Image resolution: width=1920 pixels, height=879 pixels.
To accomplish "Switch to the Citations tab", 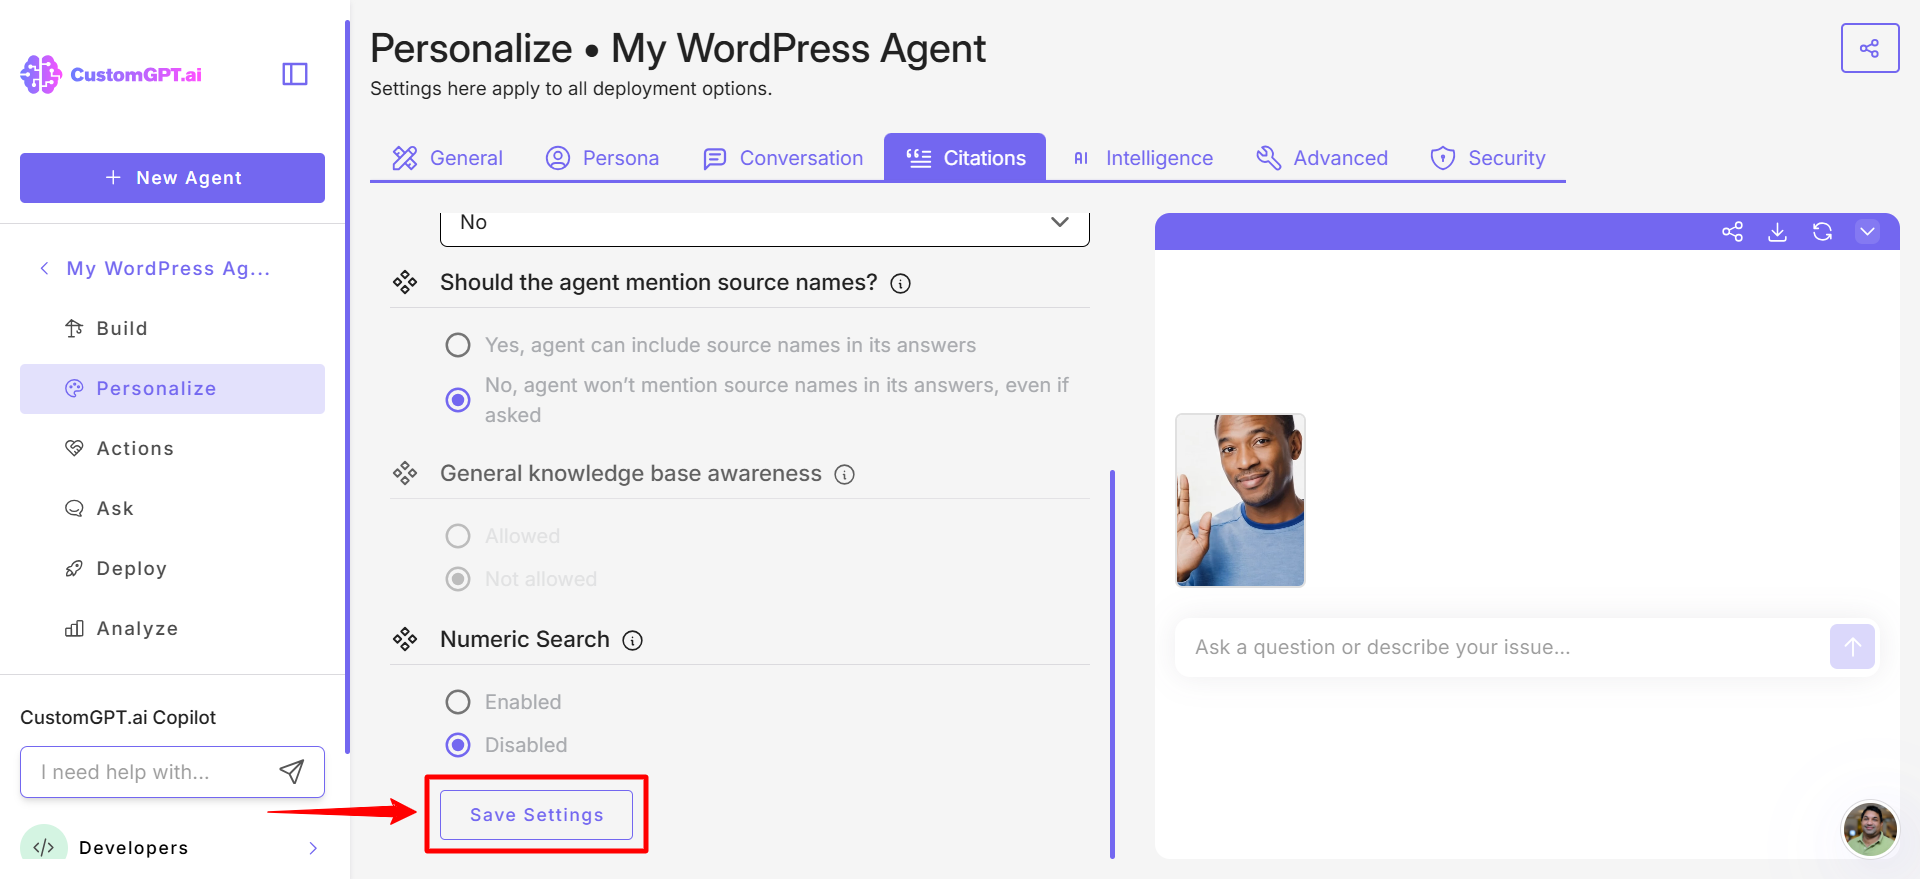I will tap(965, 158).
